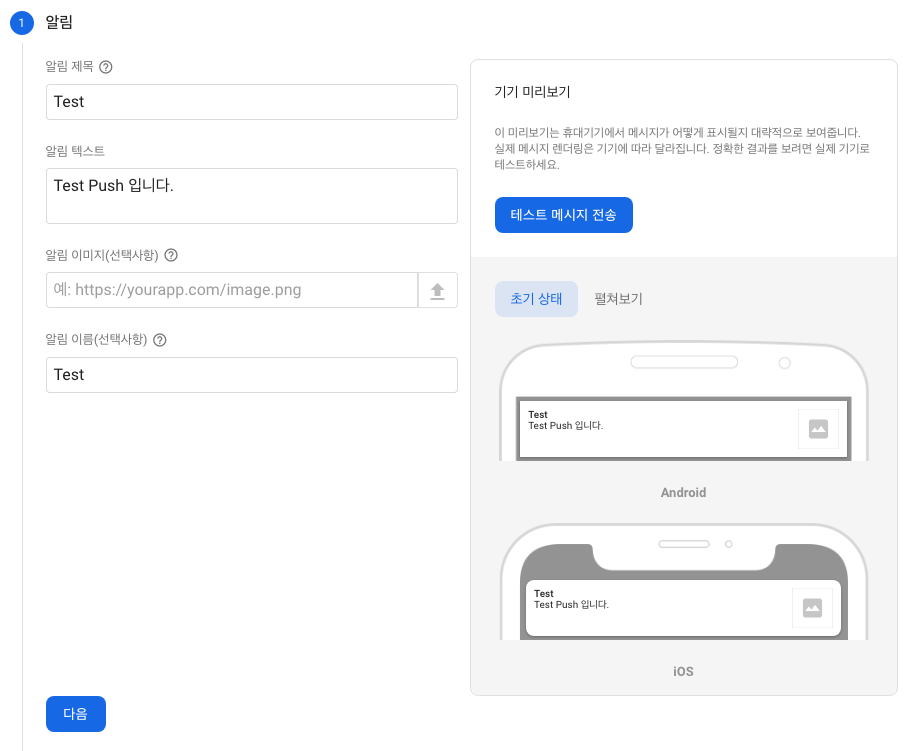The height and width of the screenshot is (751, 915).
Task: Click the 테스트 메시지 전송 button
Action: (564, 215)
